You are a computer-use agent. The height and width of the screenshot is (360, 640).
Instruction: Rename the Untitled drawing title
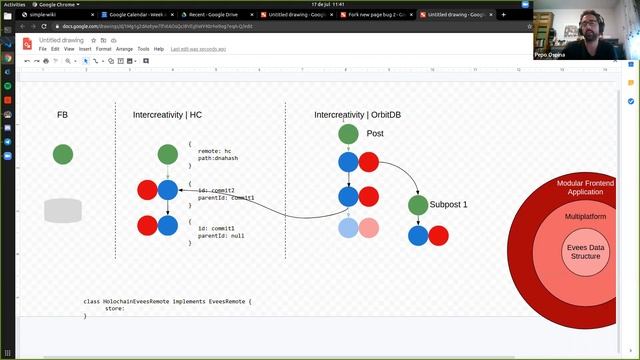[x=61, y=40]
